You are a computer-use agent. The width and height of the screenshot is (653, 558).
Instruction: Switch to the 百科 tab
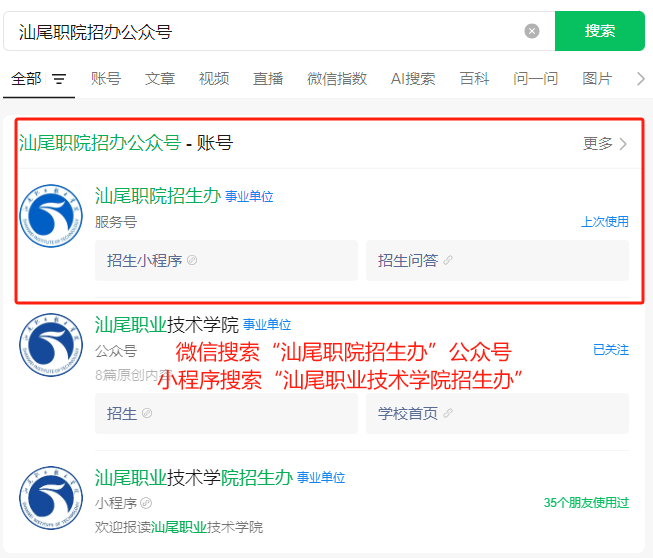click(474, 79)
